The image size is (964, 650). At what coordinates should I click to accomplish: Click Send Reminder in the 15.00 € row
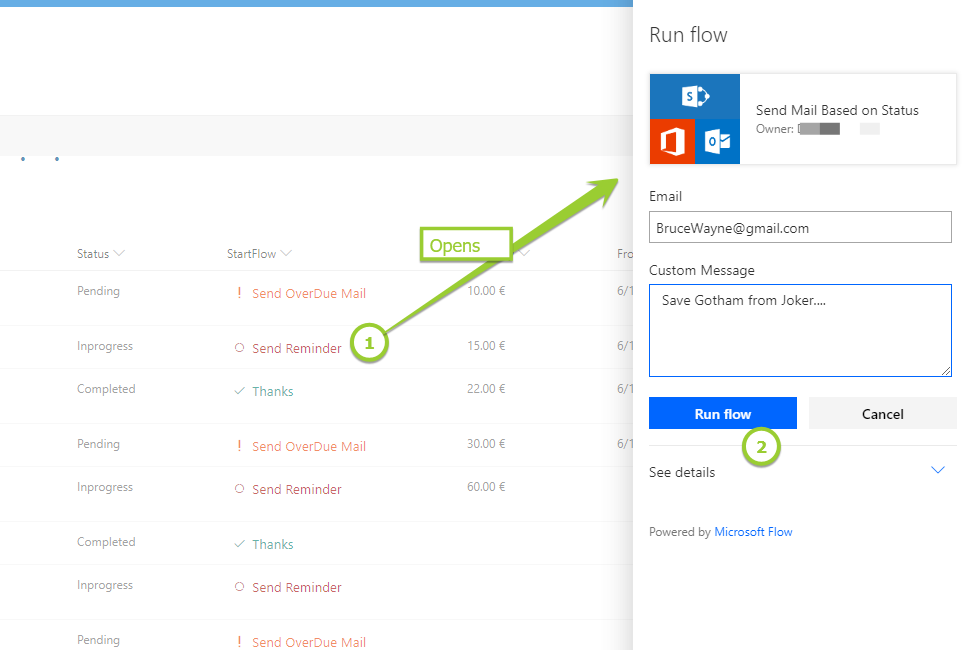[297, 349]
